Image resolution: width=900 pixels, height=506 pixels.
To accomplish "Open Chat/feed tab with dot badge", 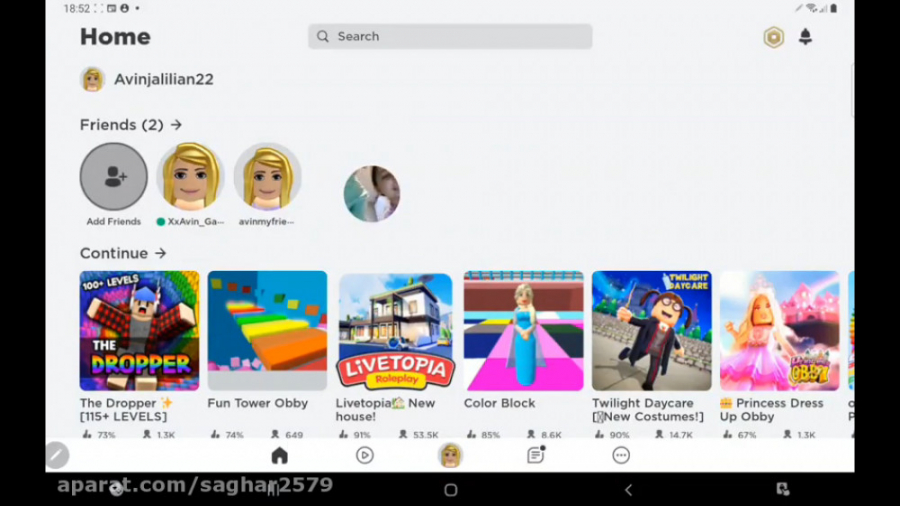I will (536, 455).
